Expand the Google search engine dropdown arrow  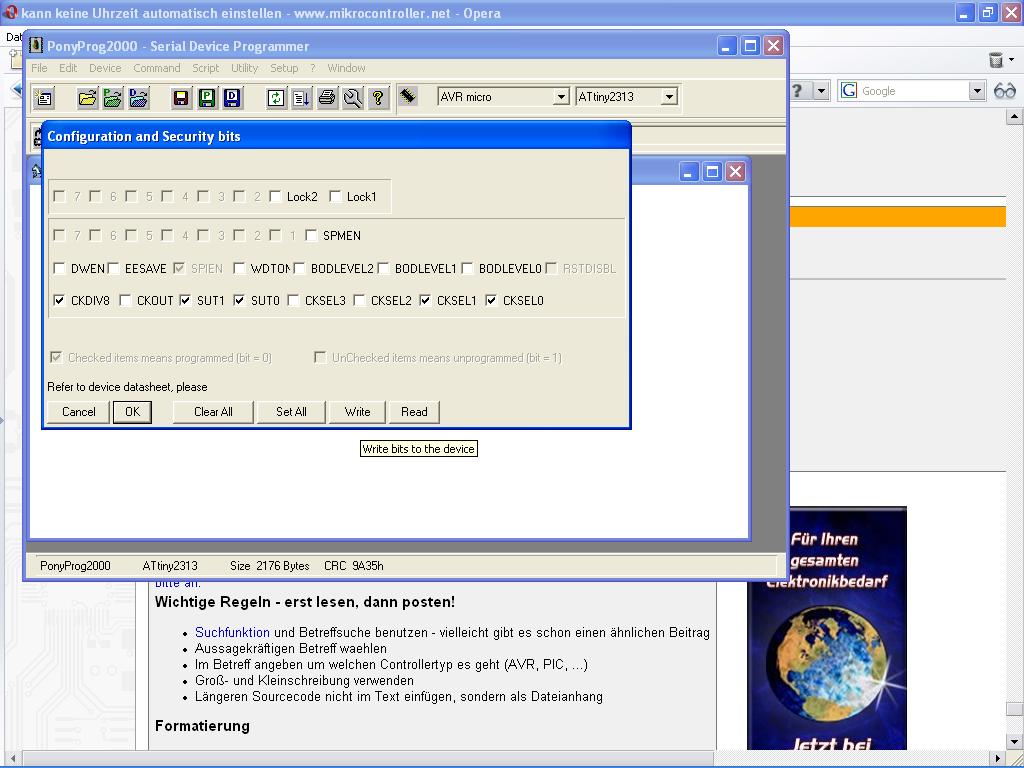977,91
